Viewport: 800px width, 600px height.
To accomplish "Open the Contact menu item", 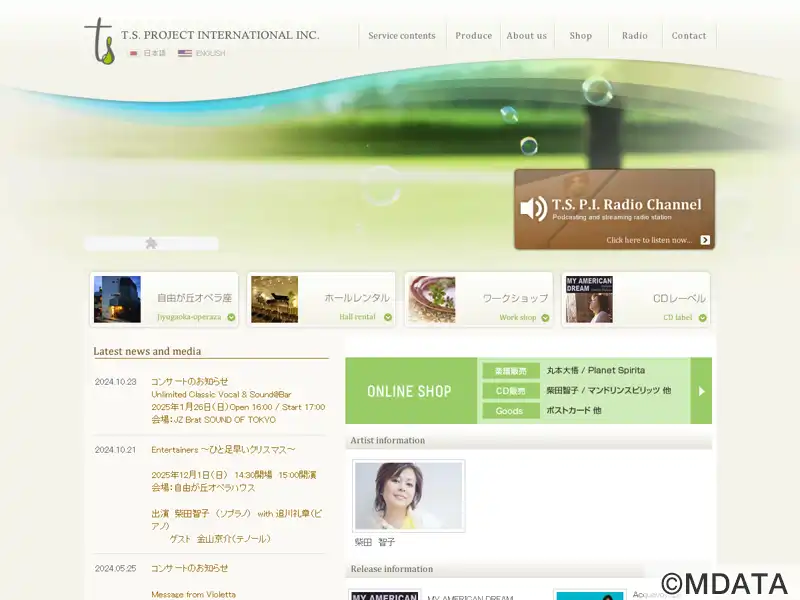I will tap(689, 36).
